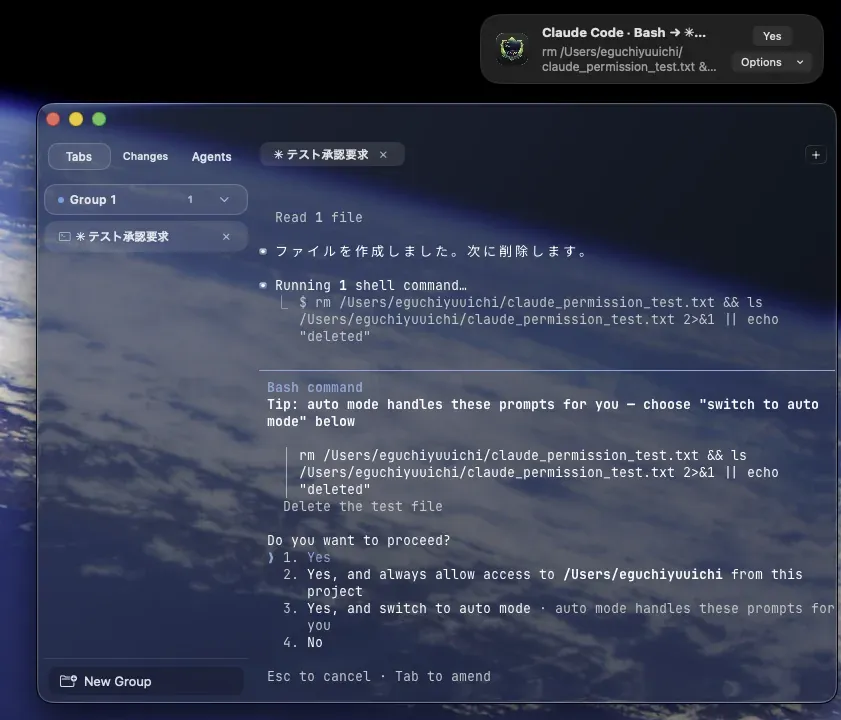Viewport: 841px width, 720px height.
Task: Click the 'Delete the test file' description
Action: click(x=363, y=506)
